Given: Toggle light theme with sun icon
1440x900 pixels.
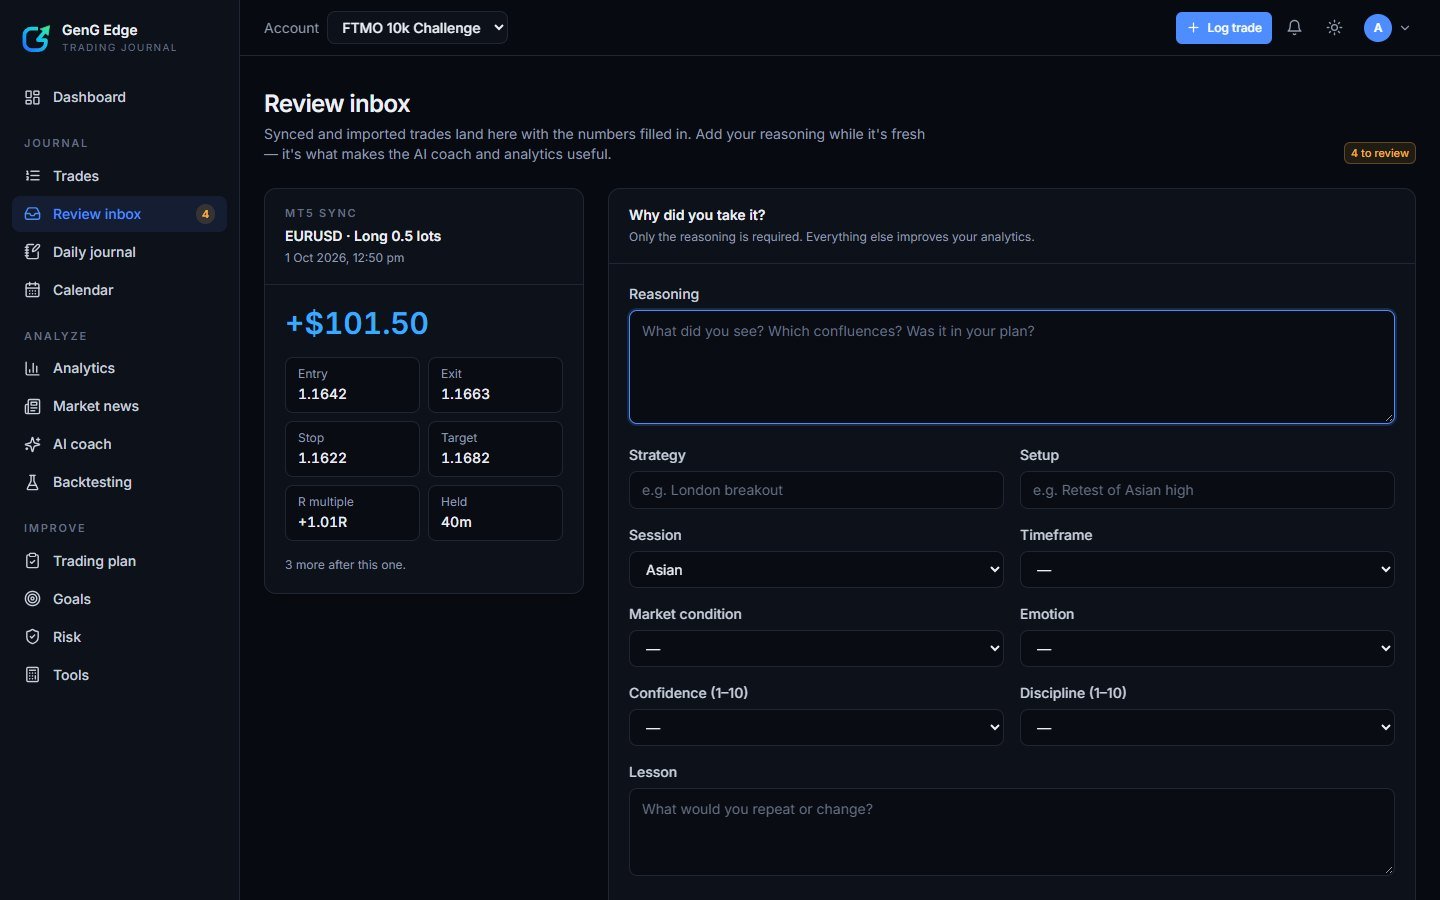Looking at the screenshot, I should click(x=1334, y=28).
